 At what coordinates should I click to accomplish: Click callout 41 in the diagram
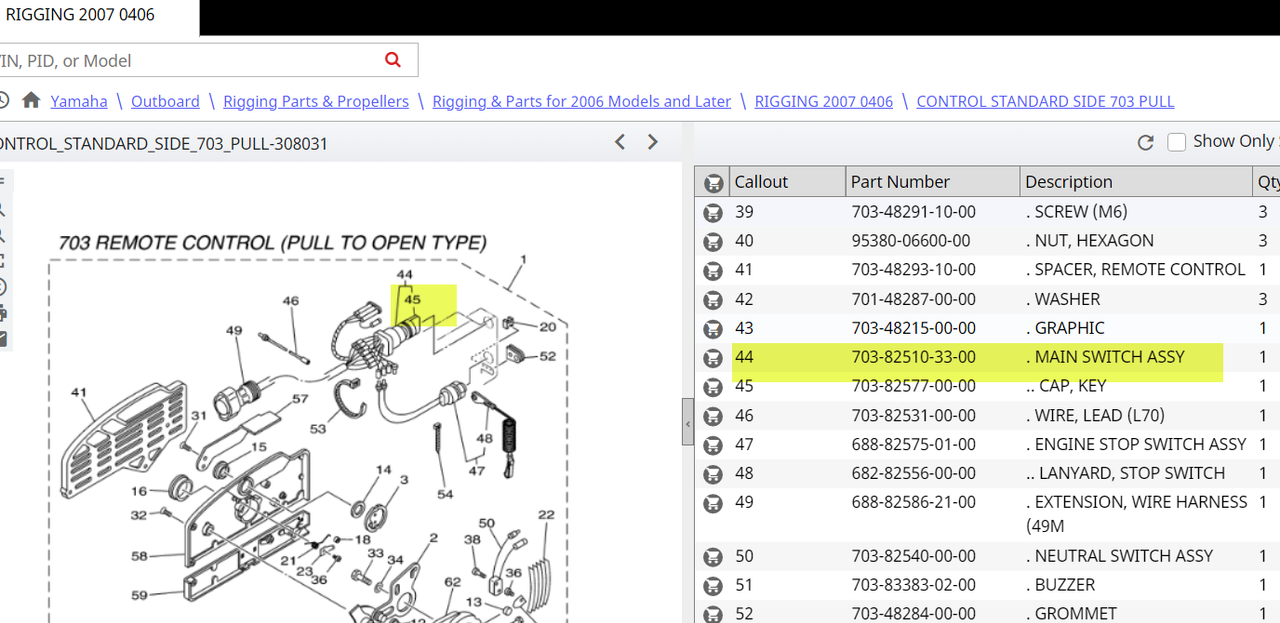pyautogui.click(x=79, y=393)
